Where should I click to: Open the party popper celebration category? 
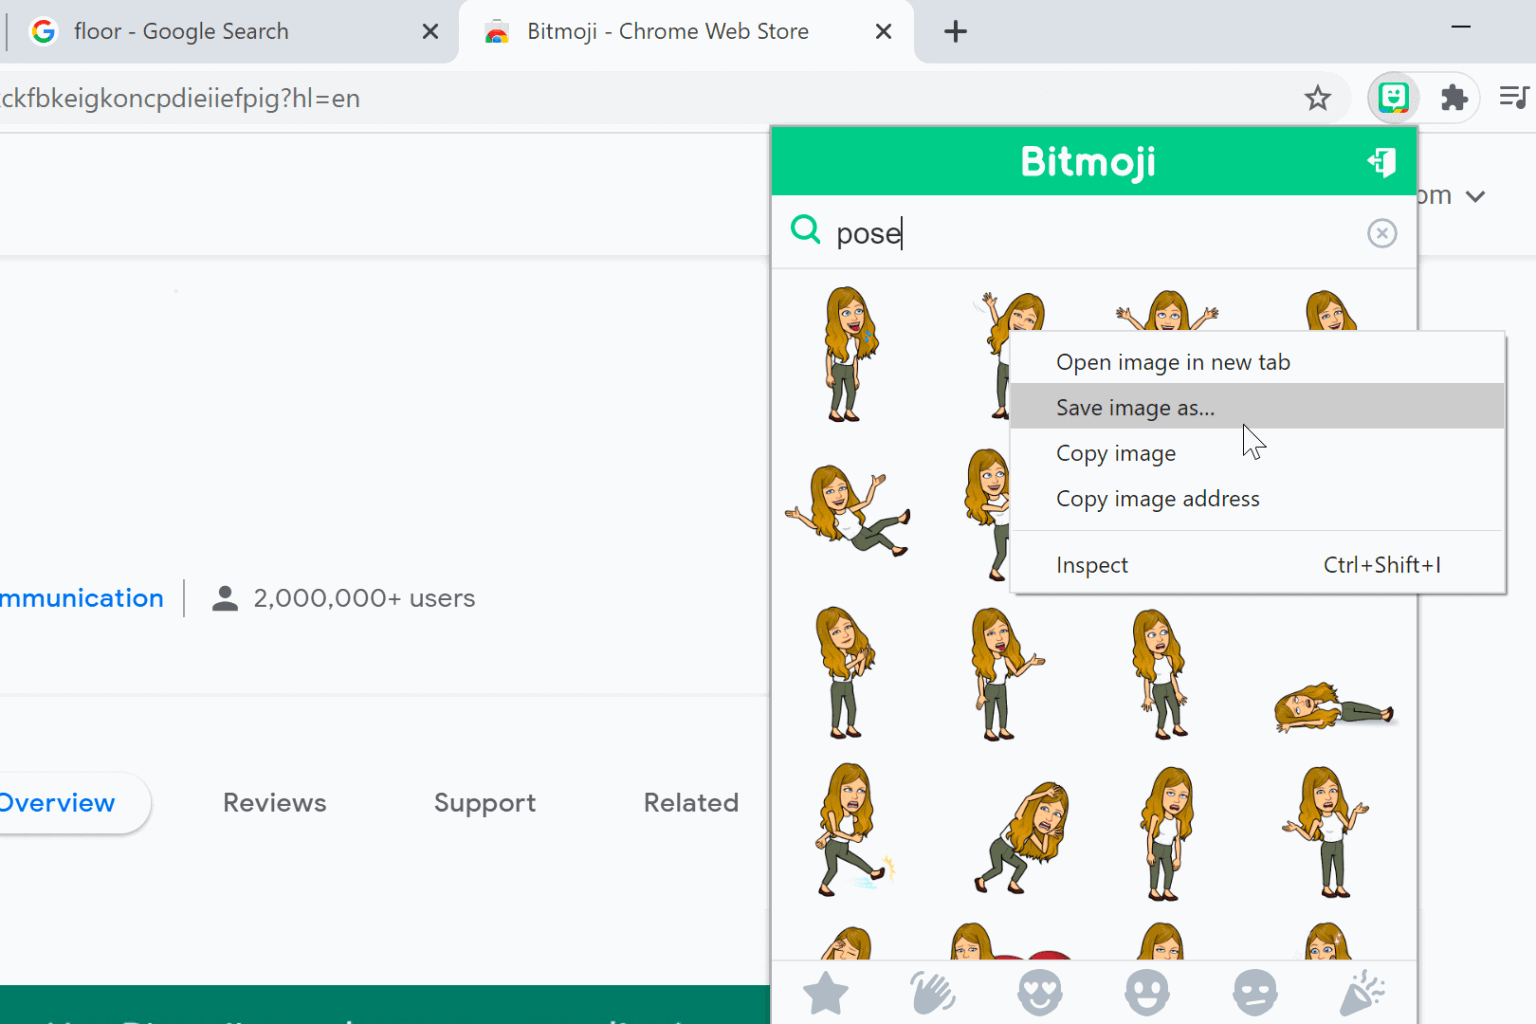tap(1362, 992)
